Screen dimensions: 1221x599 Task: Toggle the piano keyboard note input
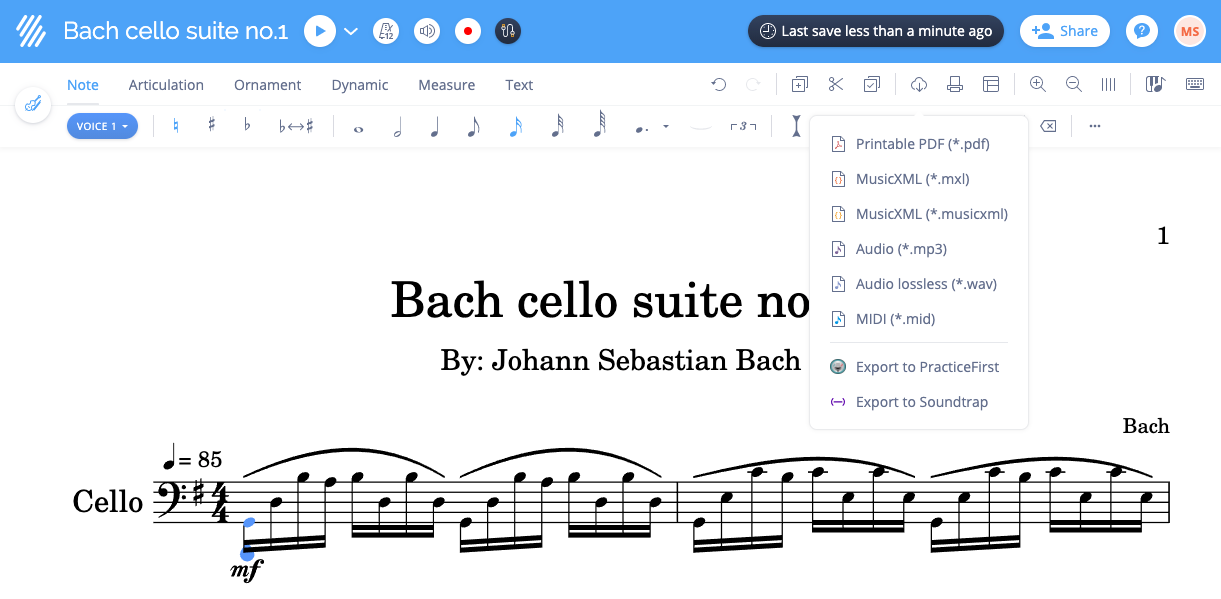coord(1156,85)
